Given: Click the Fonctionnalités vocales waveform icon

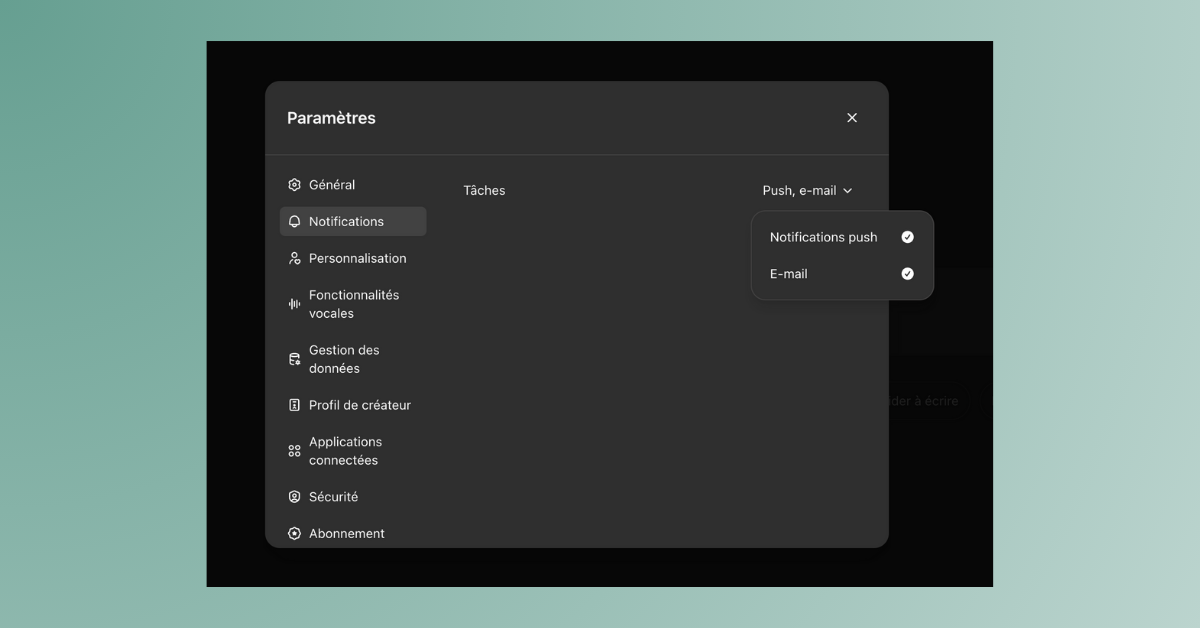Looking at the screenshot, I should [x=294, y=304].
